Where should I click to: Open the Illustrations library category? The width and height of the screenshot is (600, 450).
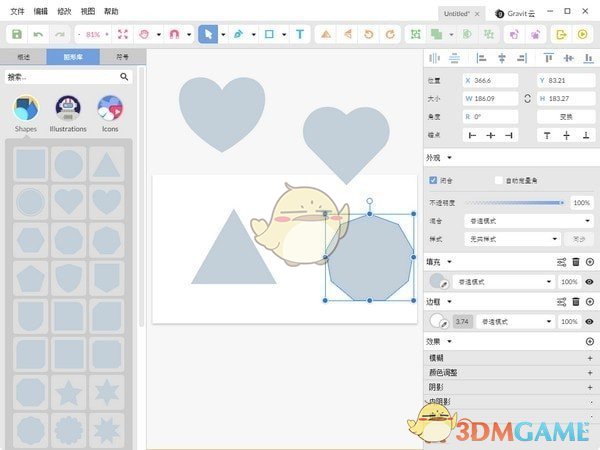(x=68, y=114)
